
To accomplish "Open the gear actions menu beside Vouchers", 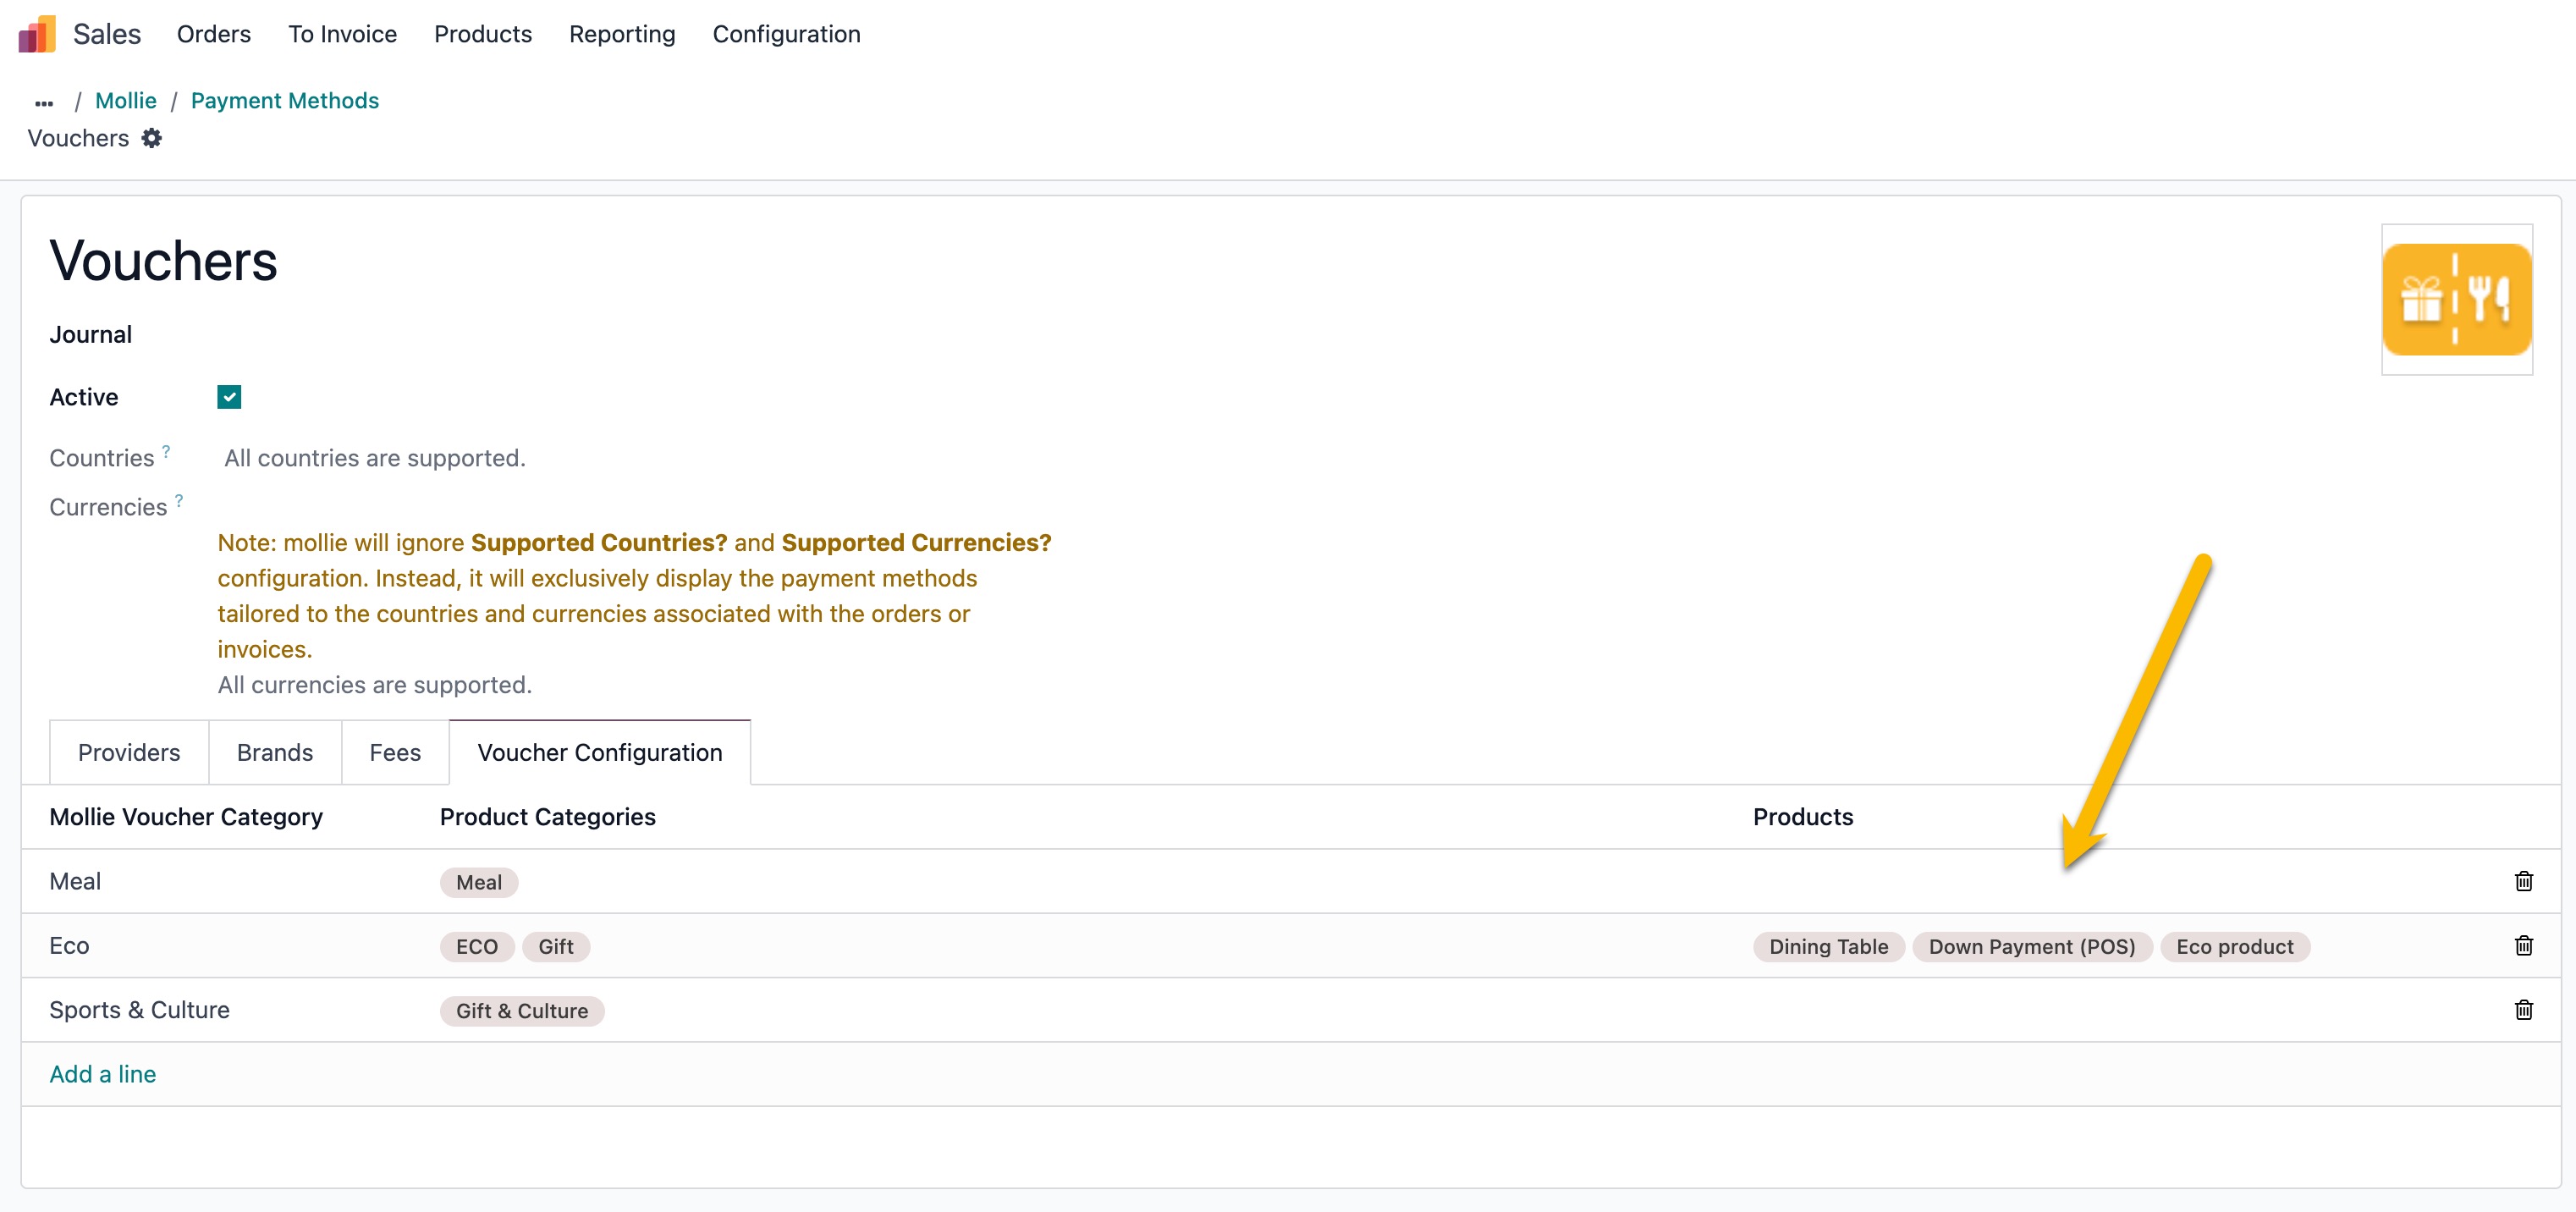I will [x=152, y=138].
